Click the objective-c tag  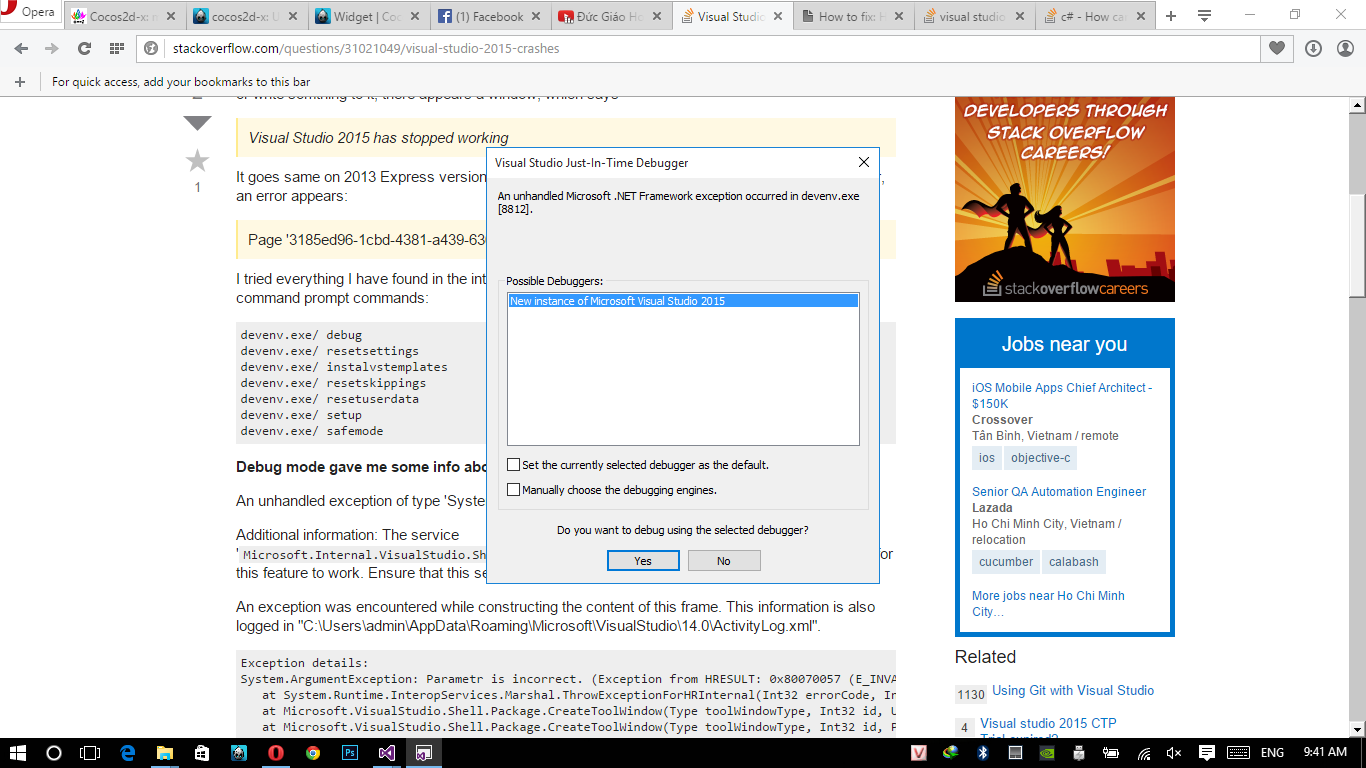pos(1040,458)
